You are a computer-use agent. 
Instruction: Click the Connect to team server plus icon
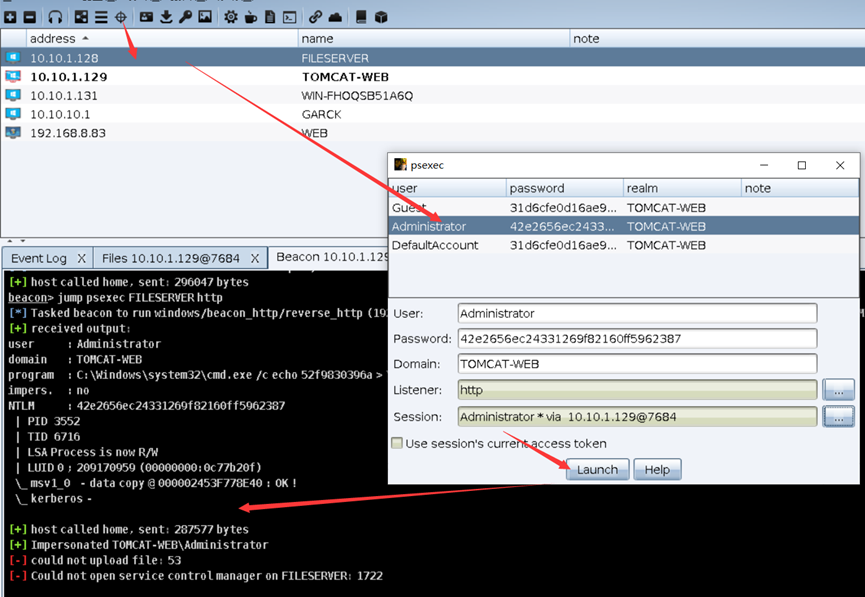[10, 17]
